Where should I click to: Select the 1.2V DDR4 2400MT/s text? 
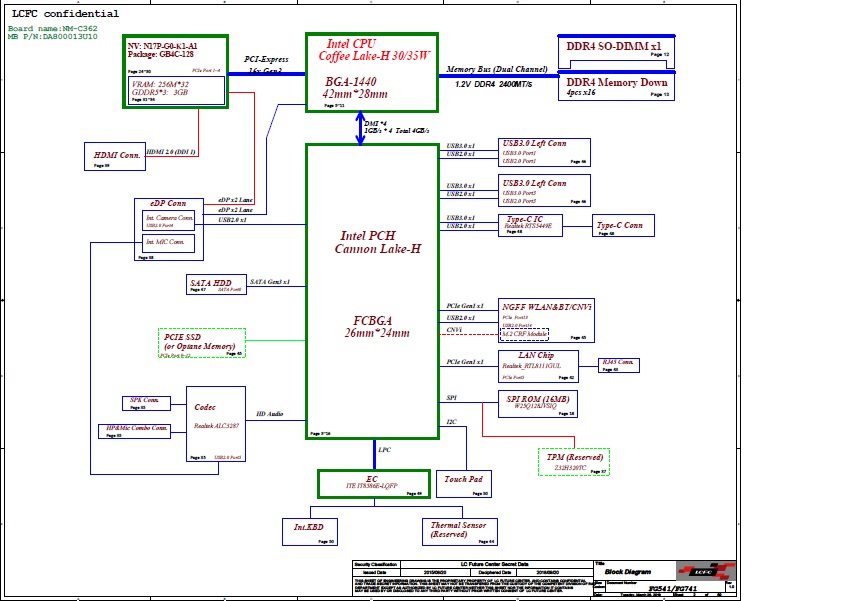(493, 84)
